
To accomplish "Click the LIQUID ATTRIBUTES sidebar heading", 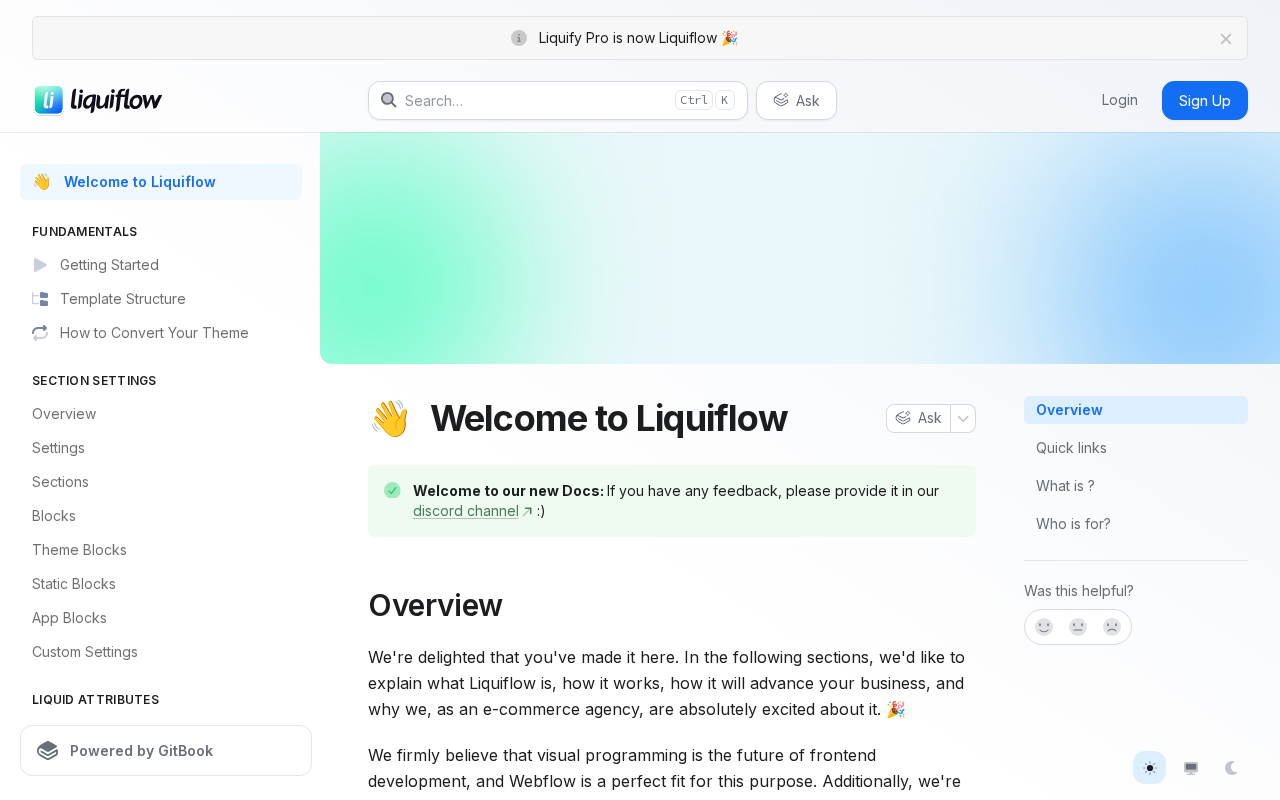I will [x=95, y=700].
